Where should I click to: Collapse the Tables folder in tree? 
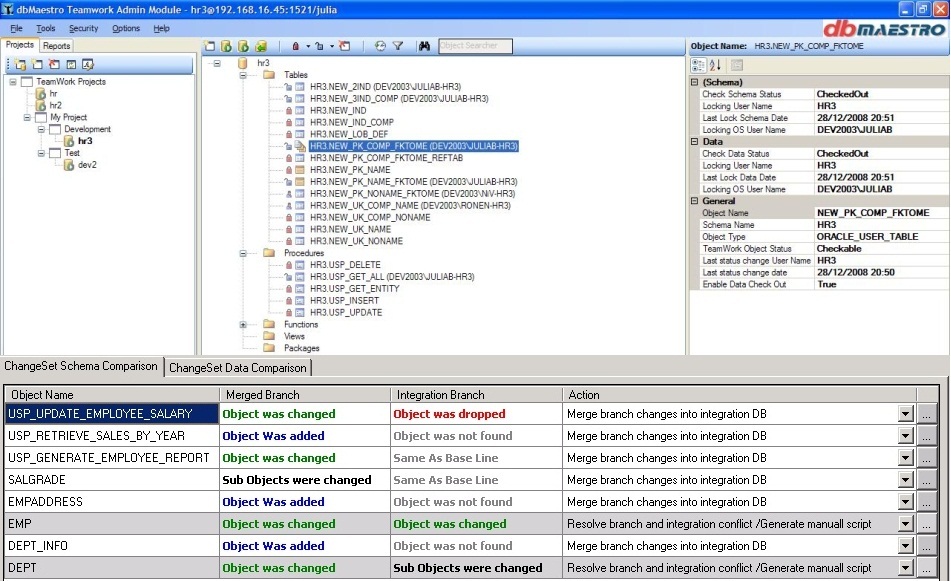[x=243, y=75]
